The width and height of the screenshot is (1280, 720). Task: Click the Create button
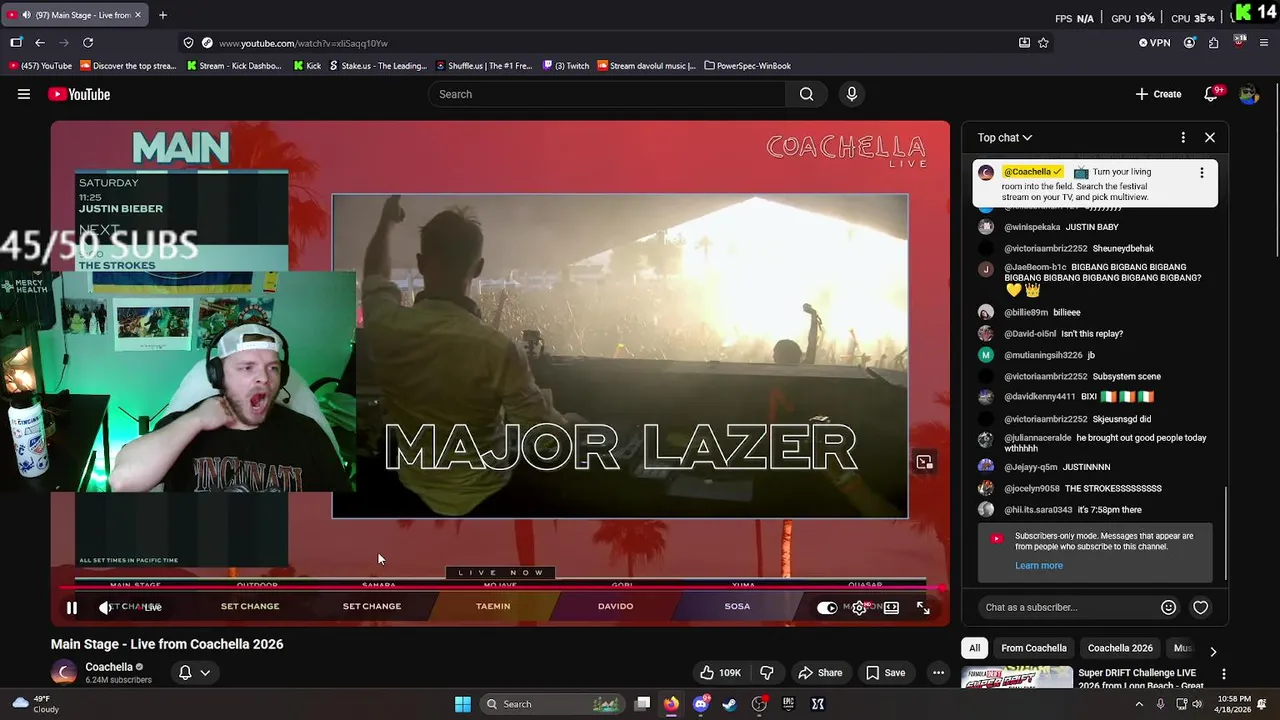point(1159,94)
